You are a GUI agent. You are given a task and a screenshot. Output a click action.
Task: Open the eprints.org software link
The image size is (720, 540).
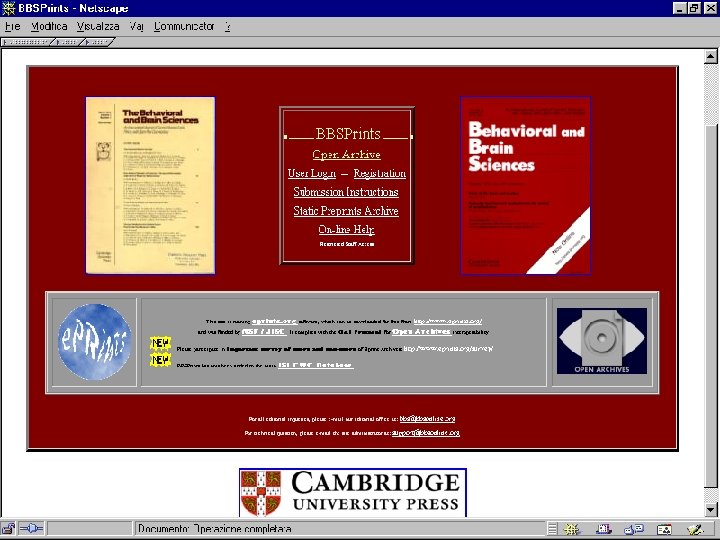coord(275,322)
